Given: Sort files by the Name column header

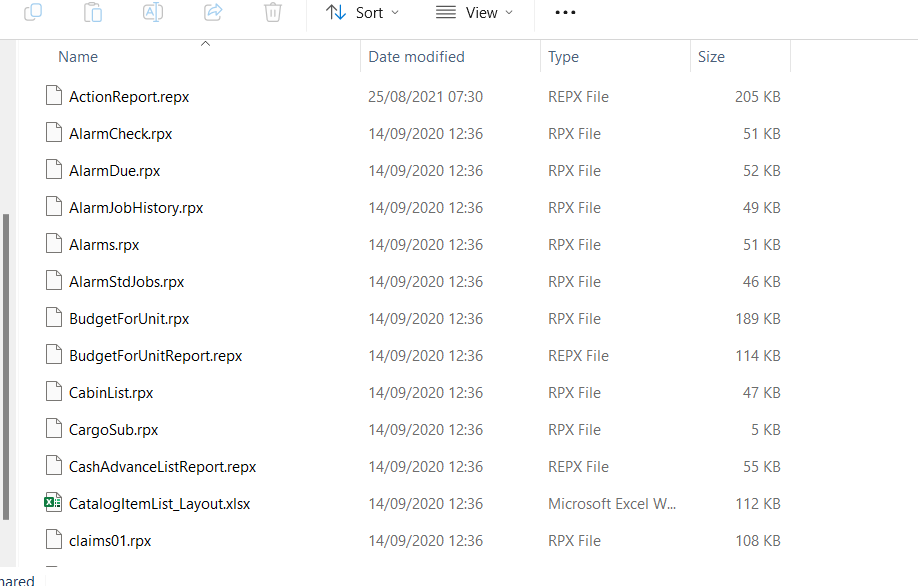Looking at the screenshot, I should point(78,57).
